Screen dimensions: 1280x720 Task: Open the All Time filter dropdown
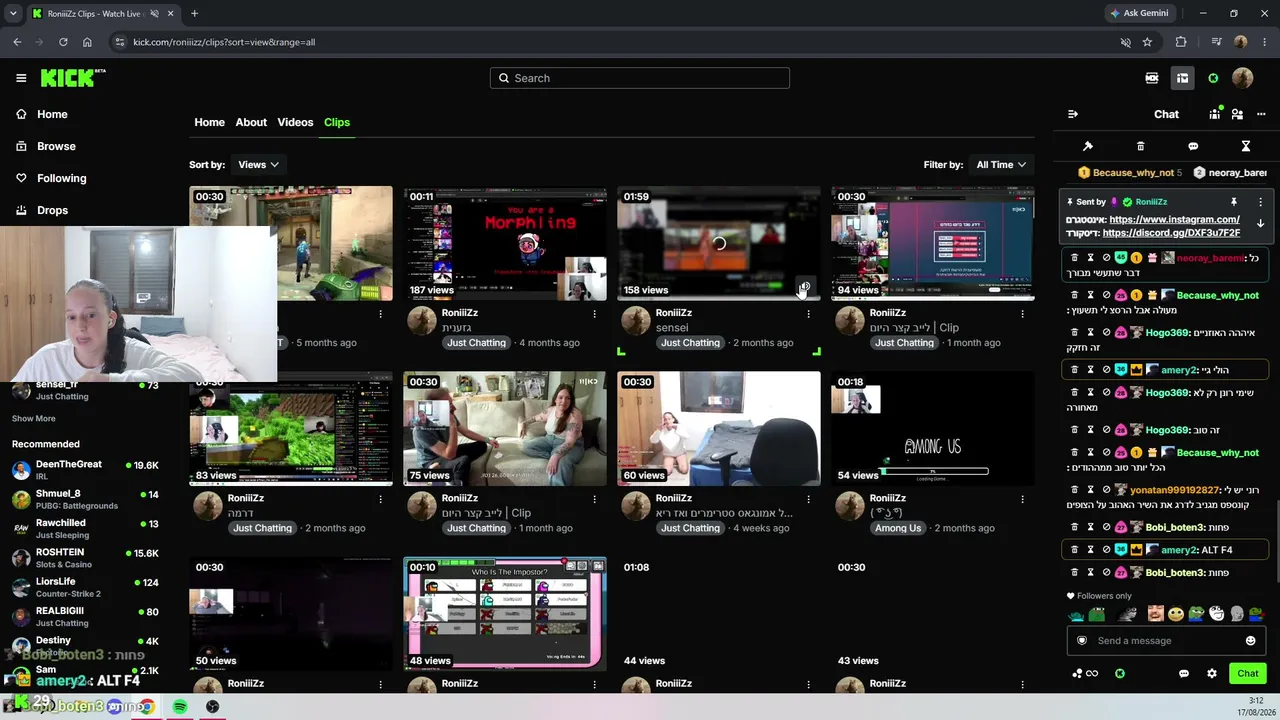1001,164
